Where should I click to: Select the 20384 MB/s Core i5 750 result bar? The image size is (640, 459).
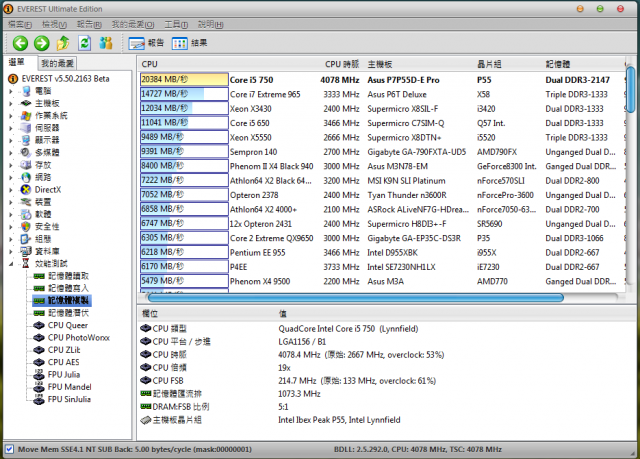184,80
